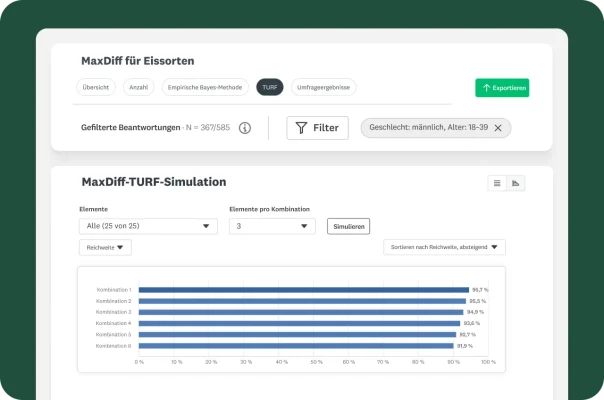Click the info icon beside filtered responses
The height and width of the screenshot is (400, 604).
point(245,128)
